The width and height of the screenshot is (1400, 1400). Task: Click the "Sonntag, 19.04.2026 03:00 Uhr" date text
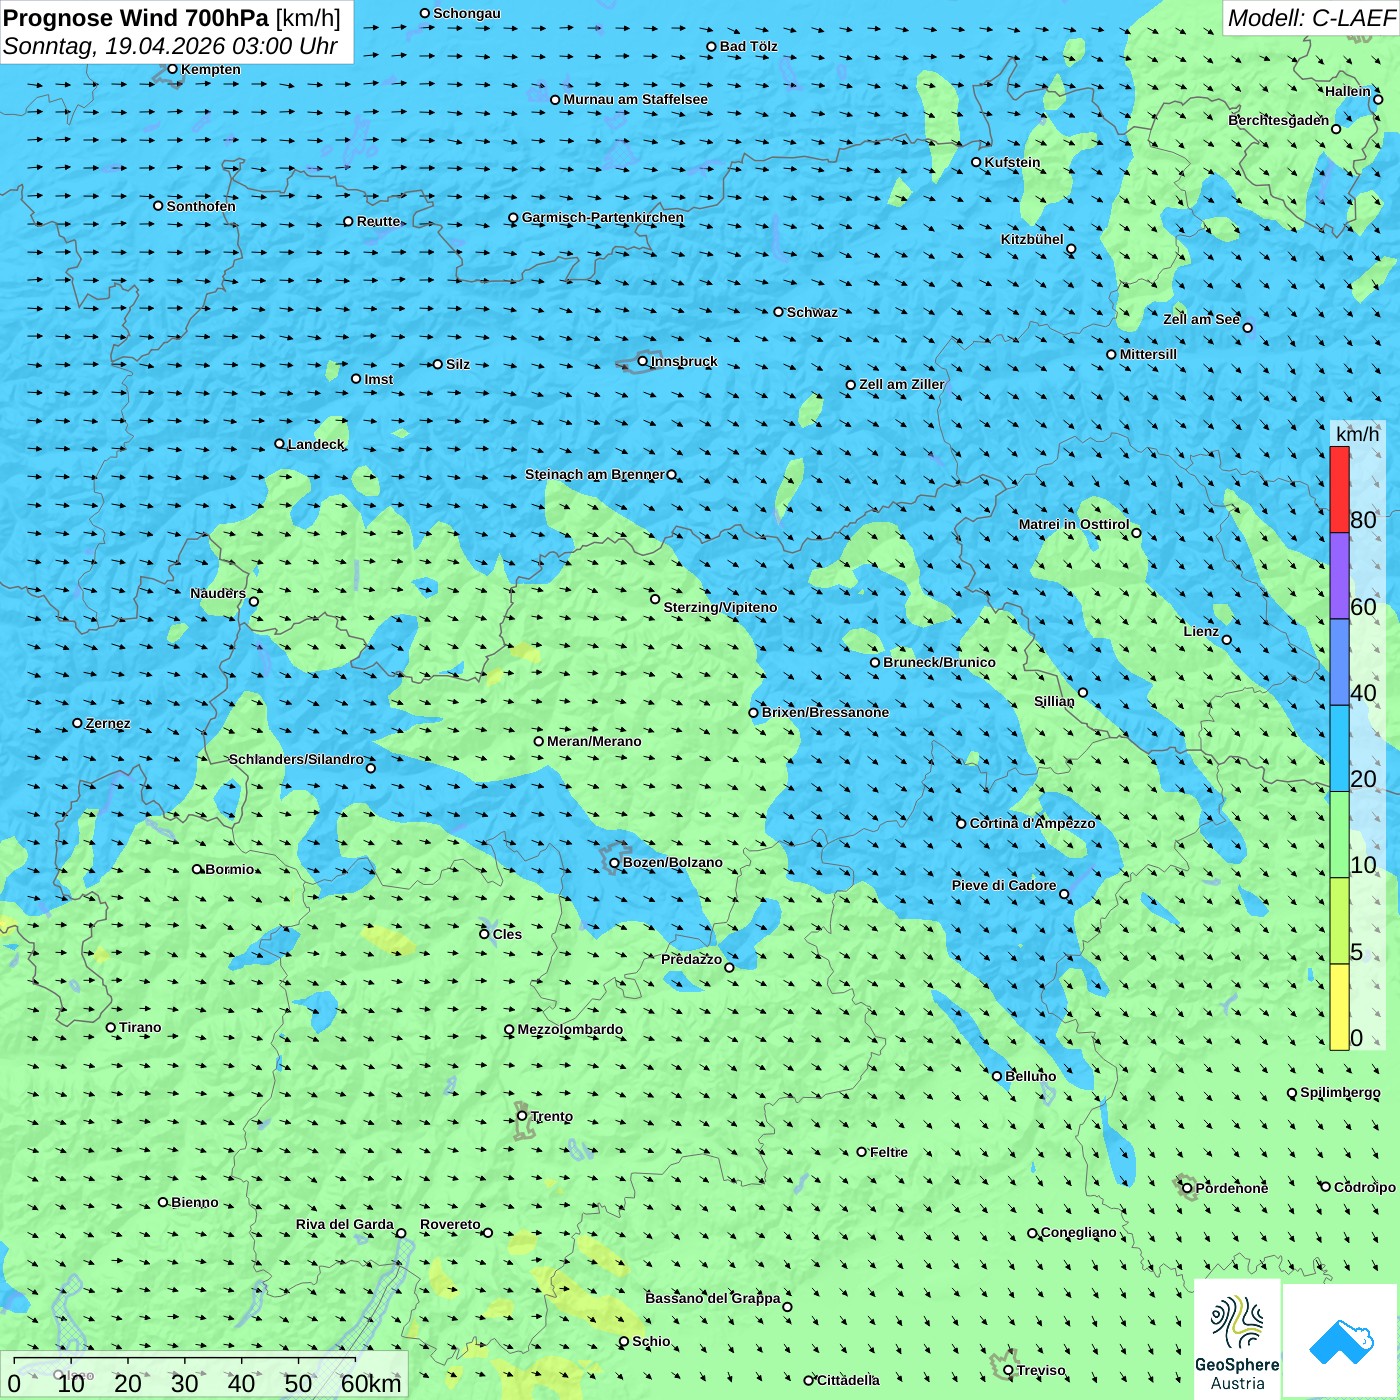(170, 46)
